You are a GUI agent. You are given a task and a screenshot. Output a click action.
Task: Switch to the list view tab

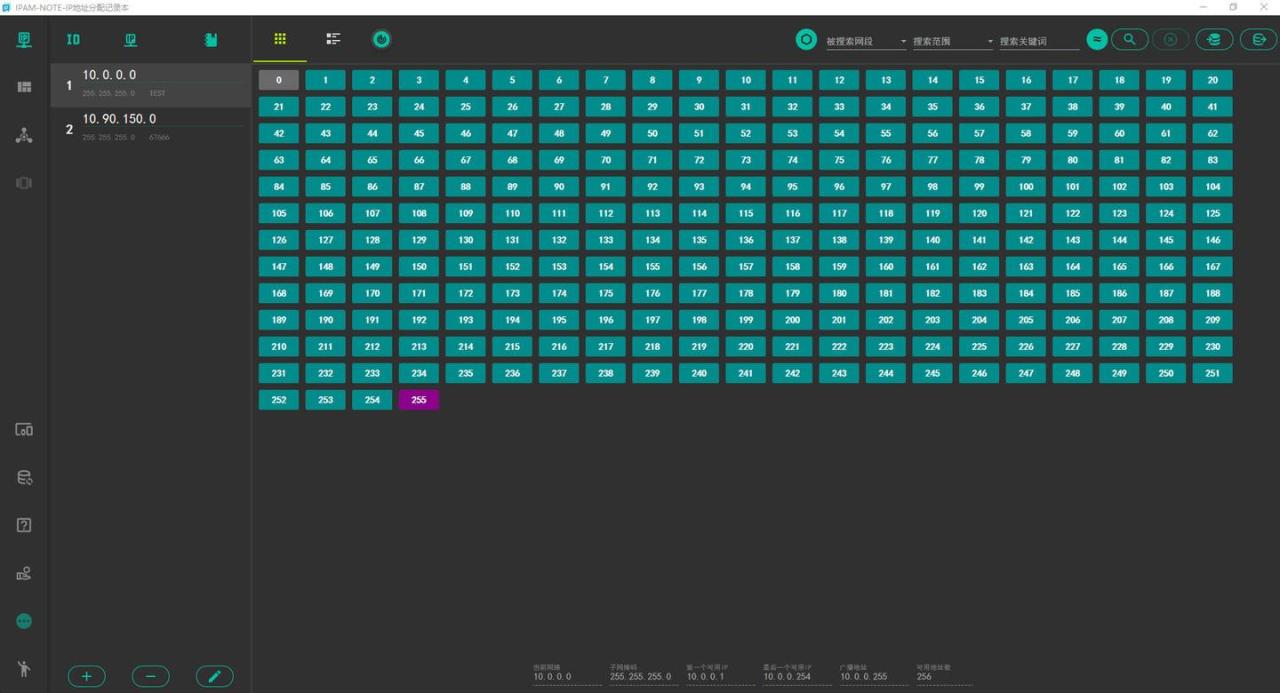pos(333,39)
